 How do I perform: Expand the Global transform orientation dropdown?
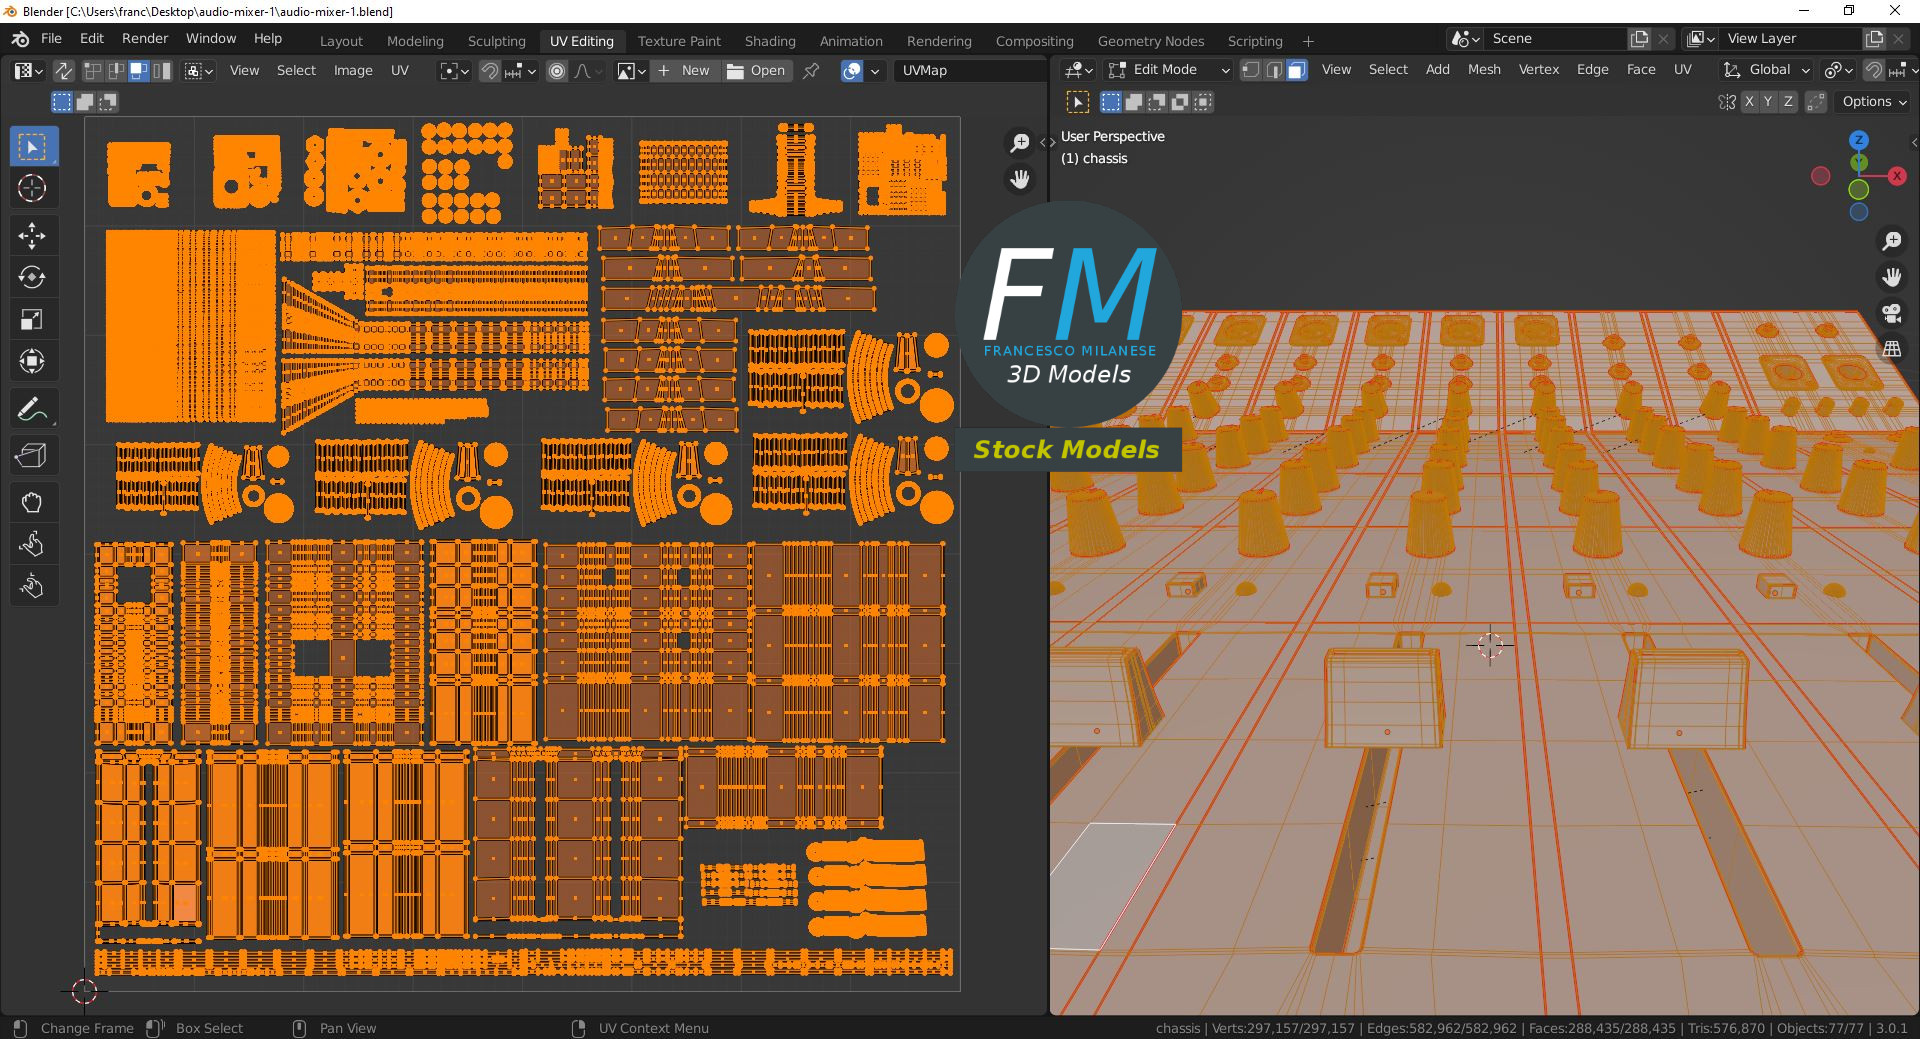point(1766,70)
